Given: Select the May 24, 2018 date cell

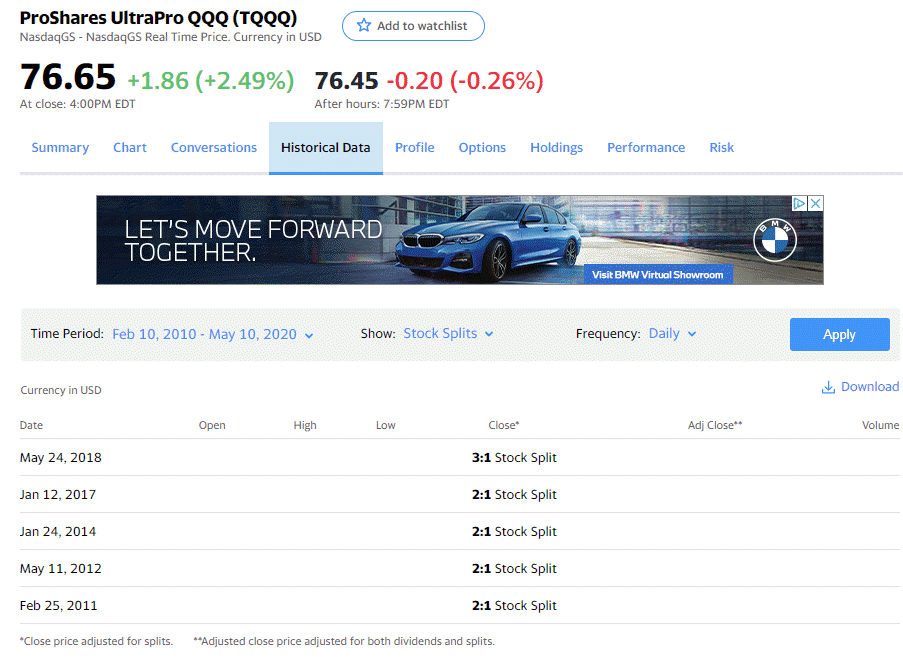Looking at the screenshot, I should pos(60,458).
